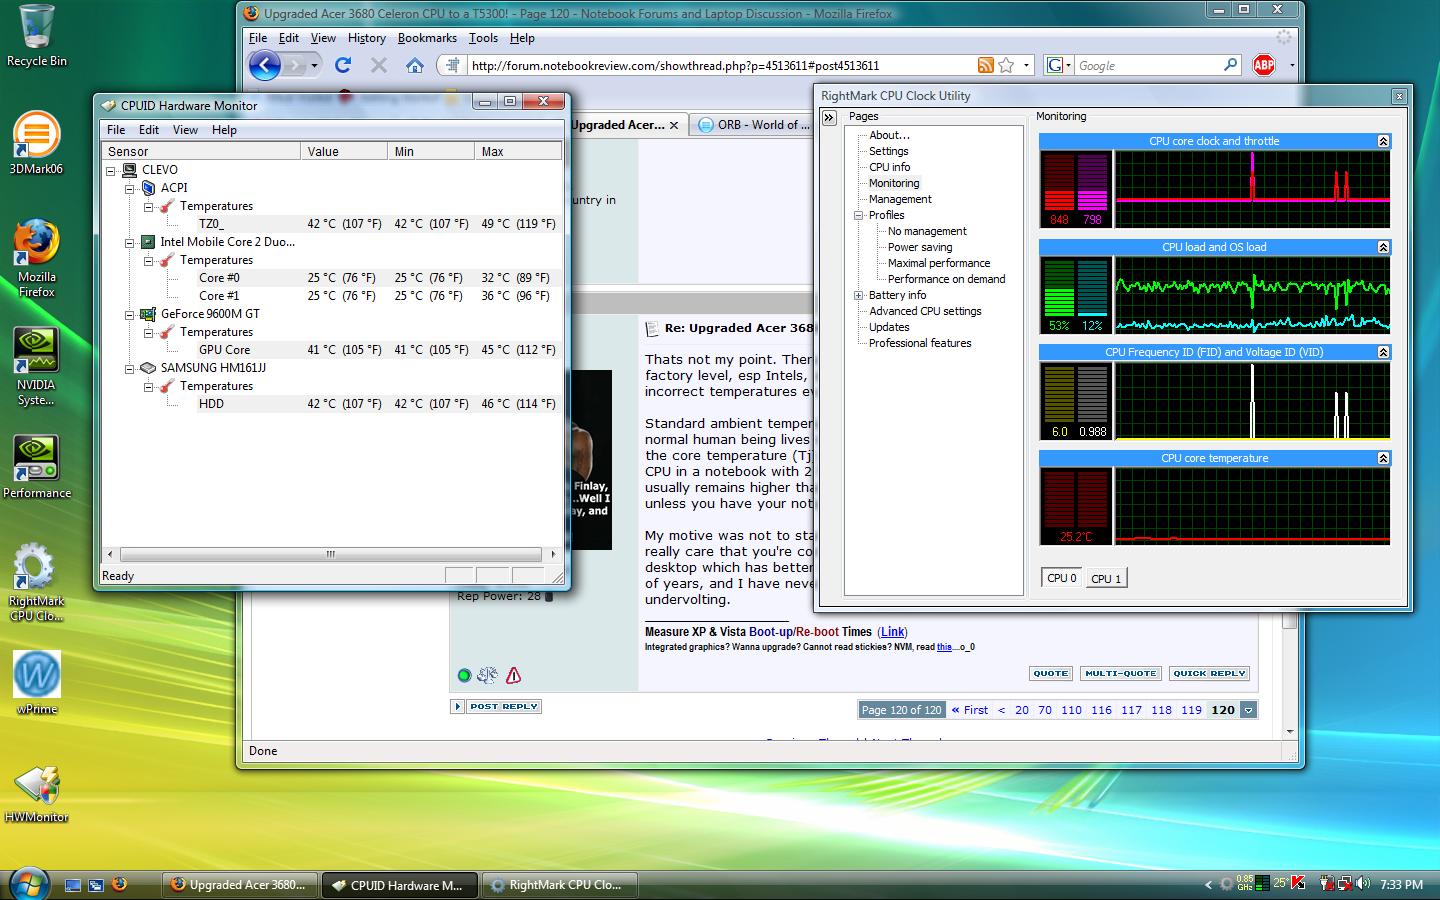The height and width of the screenshot is (900, 1440).
Task: Open the NVIDIA Performance desktop shortcut
Action: [37, 467]
